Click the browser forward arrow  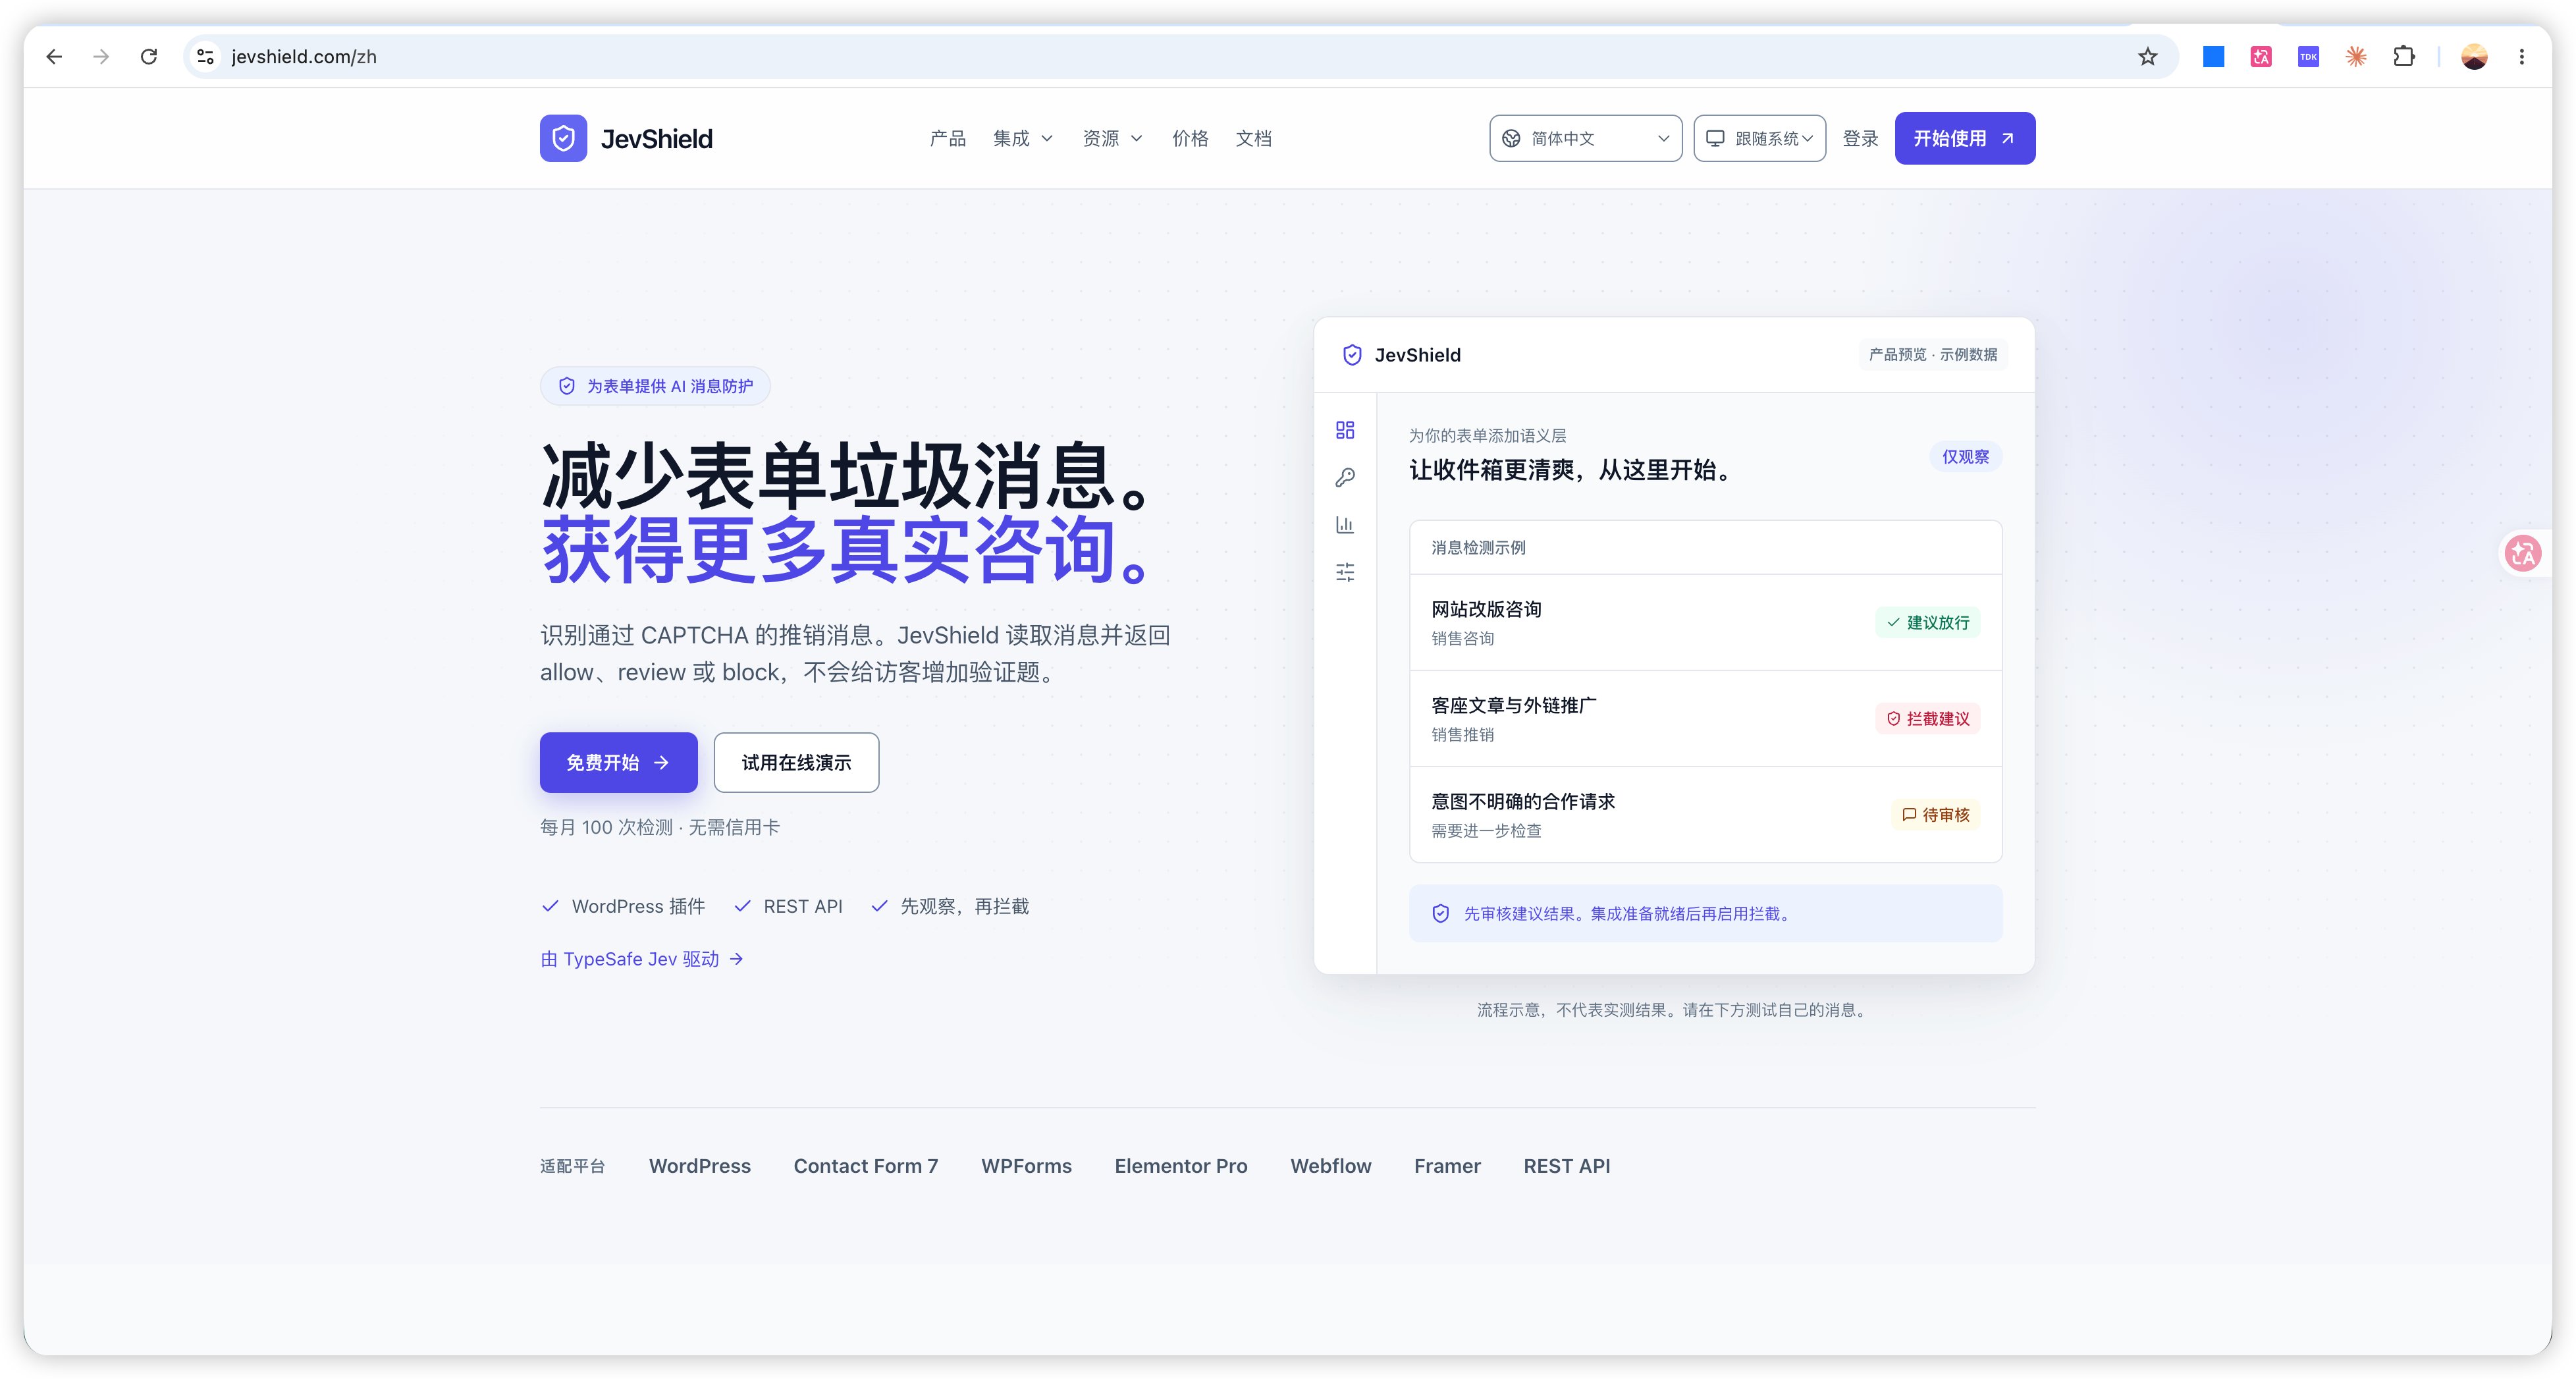[x=101, y=57]
